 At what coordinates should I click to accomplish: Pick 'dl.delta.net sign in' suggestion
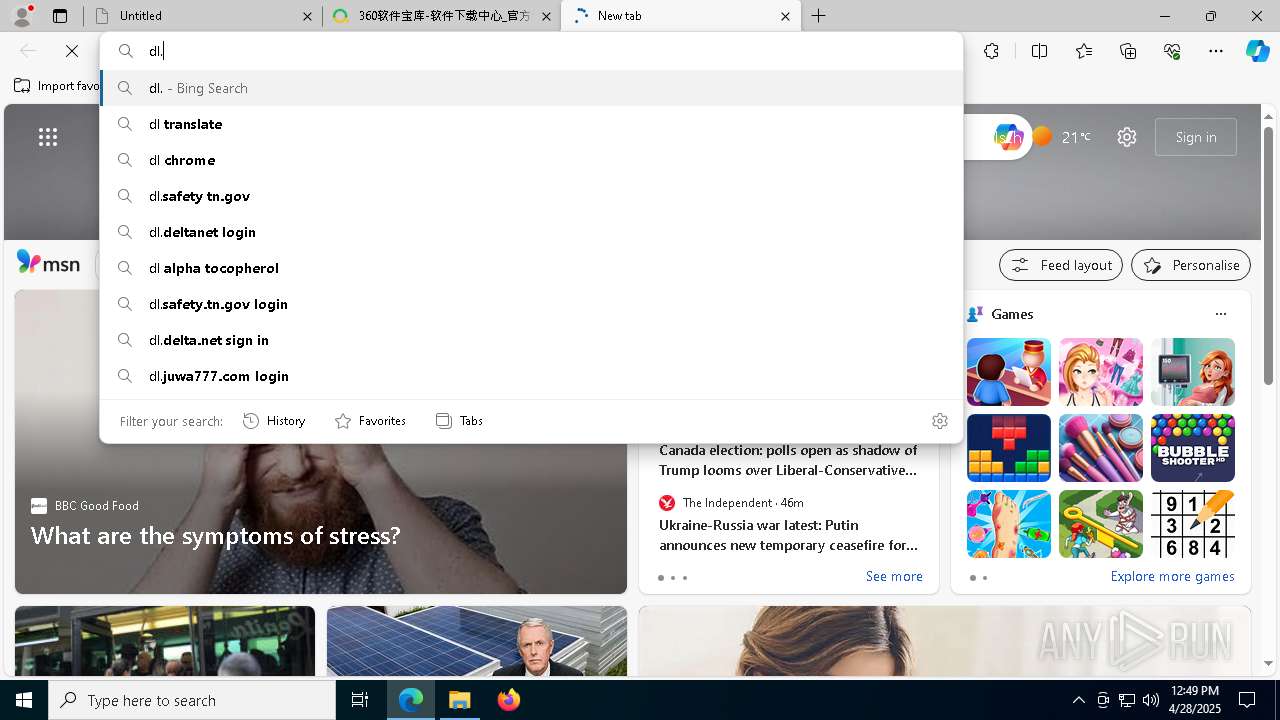(531, 340)
